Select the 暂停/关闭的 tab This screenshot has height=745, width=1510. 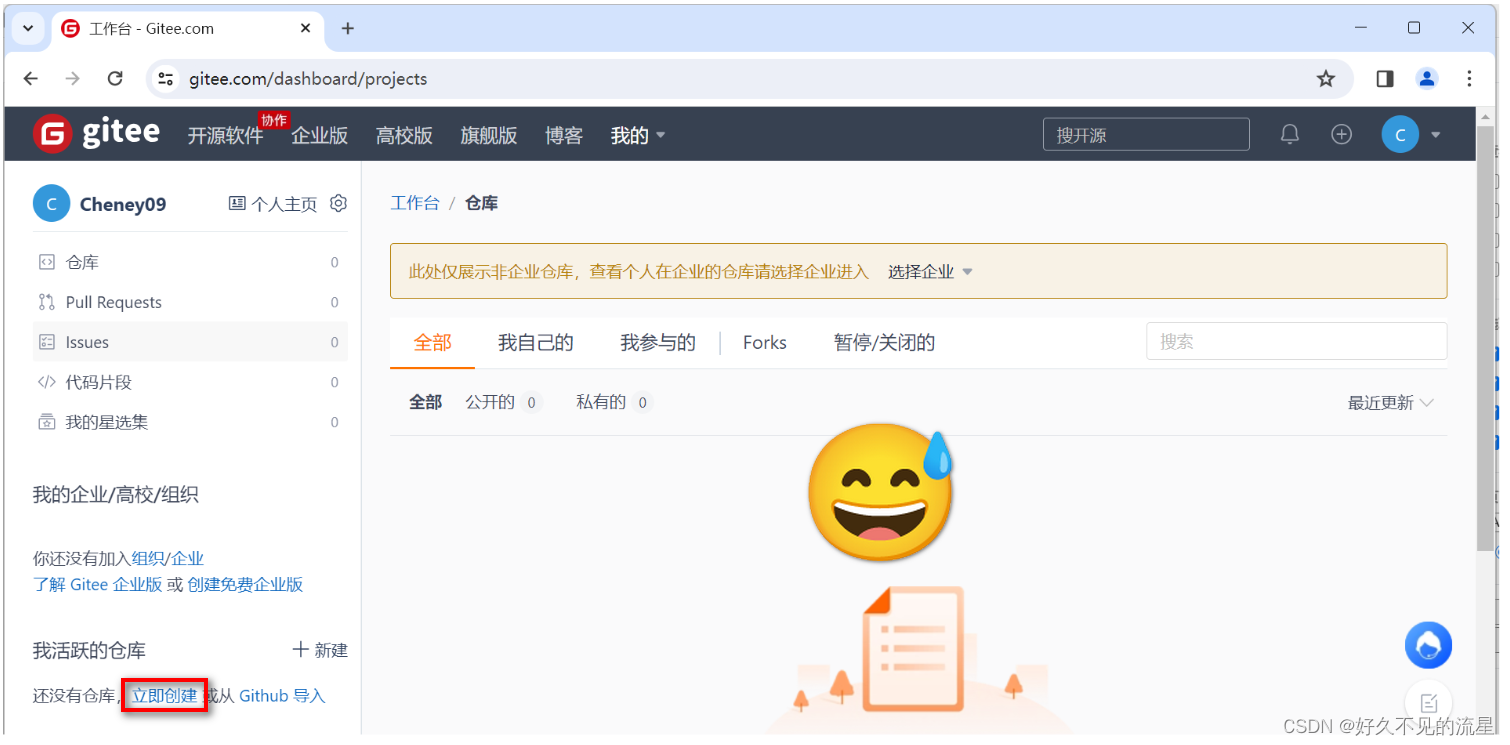coord(884,343)
